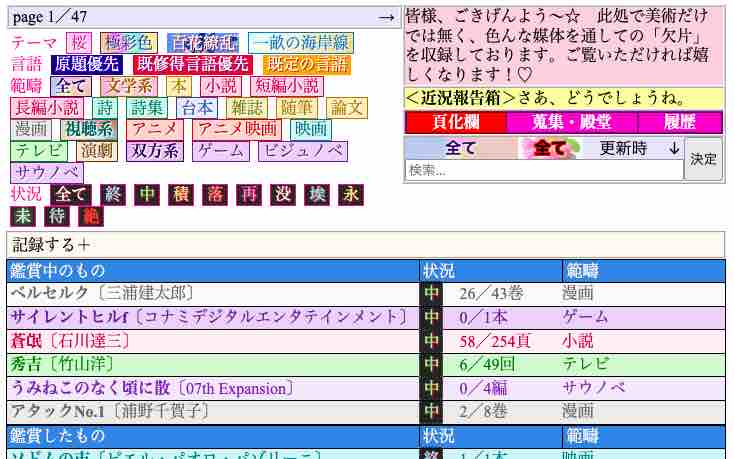Filter by the 終 status badge
Image resolution: width=734 pixels, height=459 pixels.
pos(113,195)
